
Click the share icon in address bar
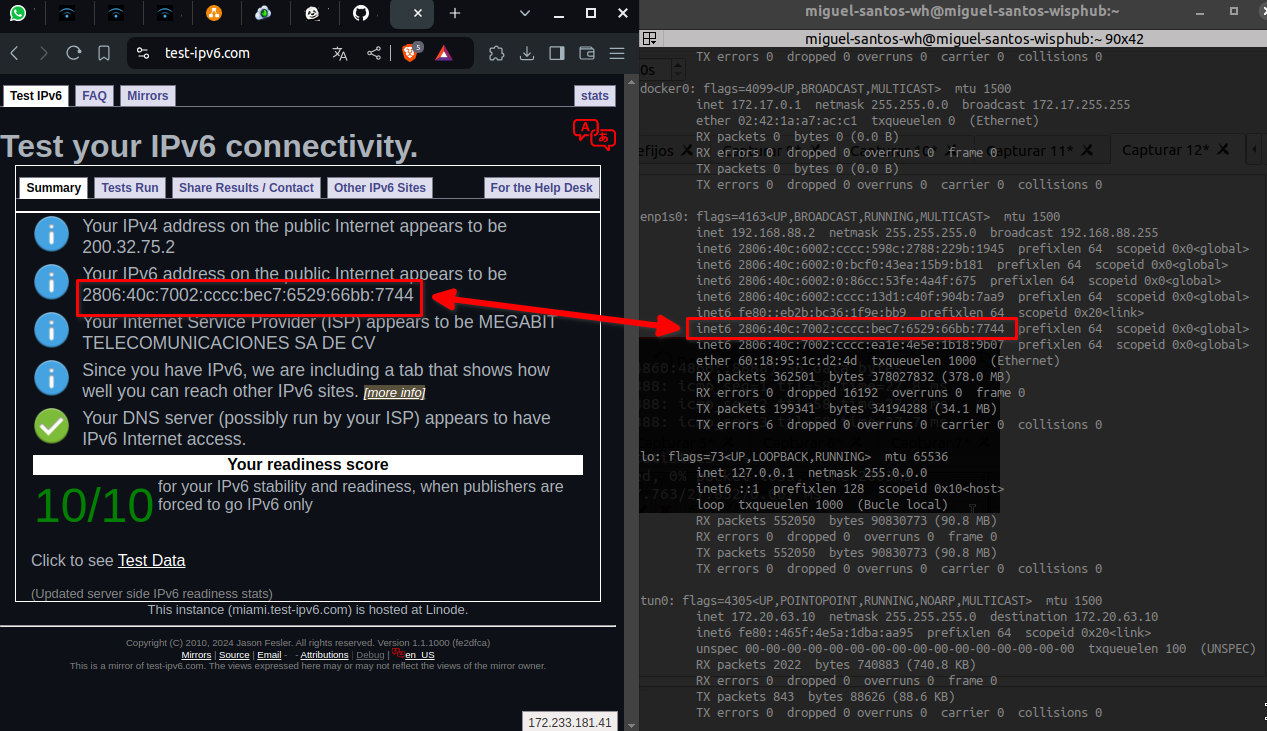(373, 53)
